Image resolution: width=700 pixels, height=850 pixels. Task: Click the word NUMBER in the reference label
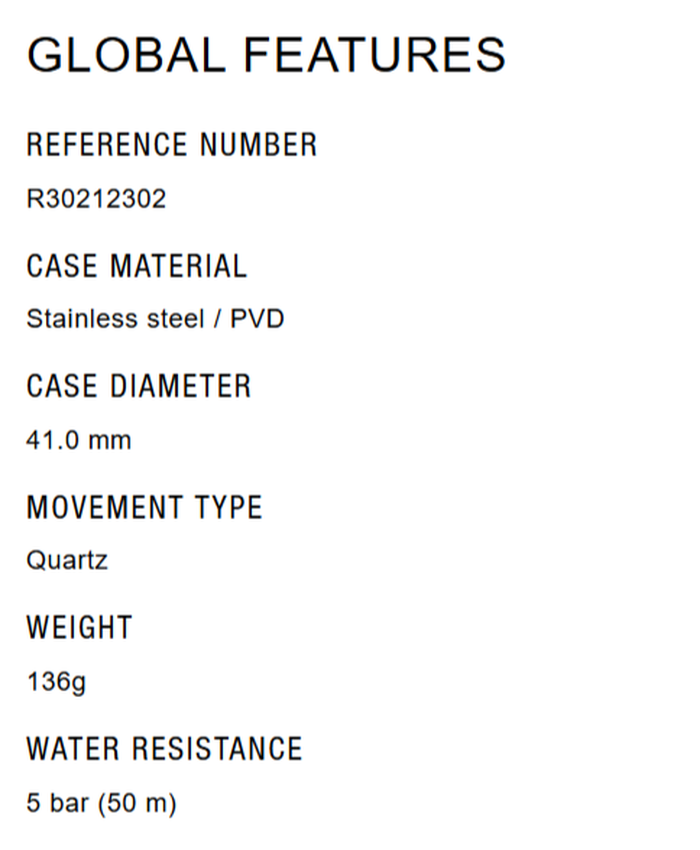pyautogui.click(x=259, y=145)
